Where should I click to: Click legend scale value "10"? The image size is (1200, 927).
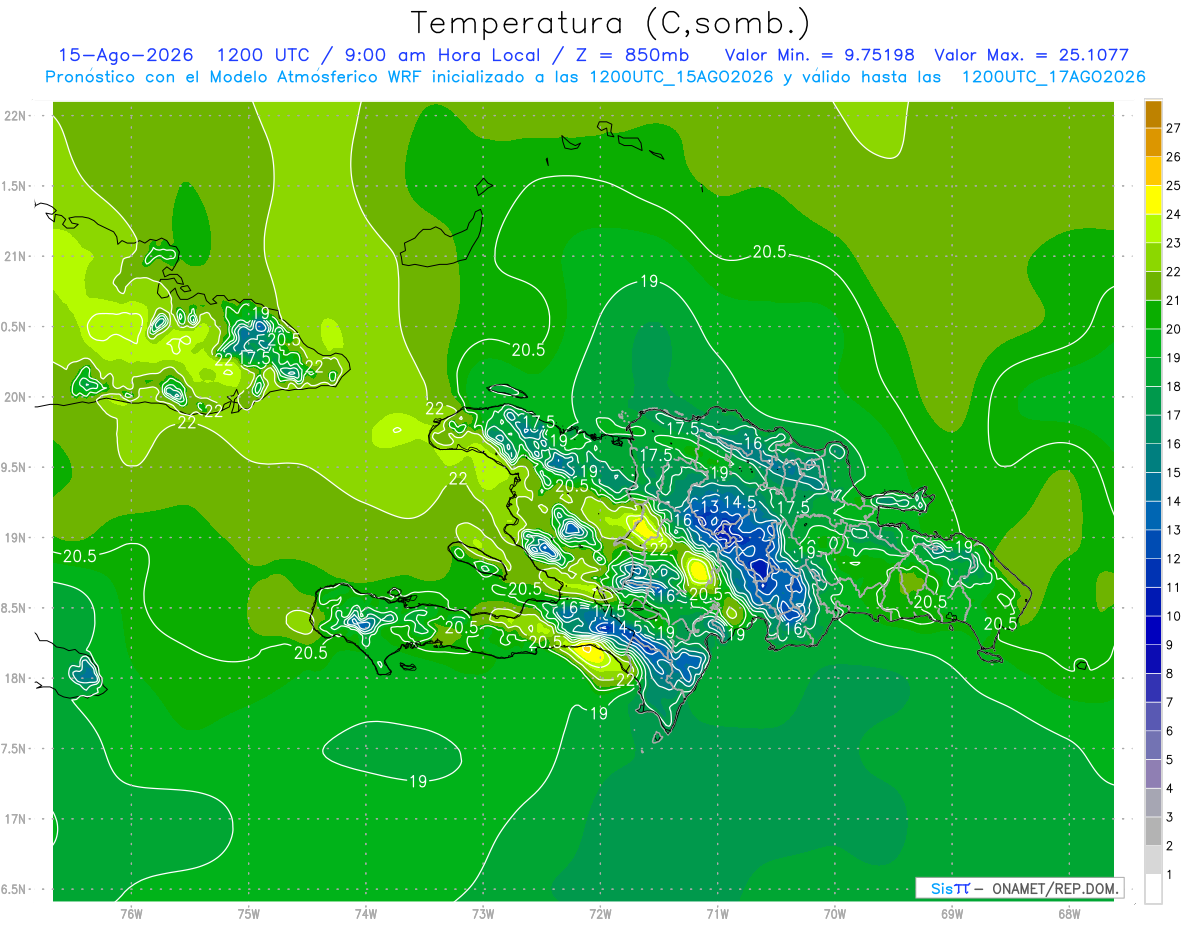pyautogui.click(x=1174, y=616)
